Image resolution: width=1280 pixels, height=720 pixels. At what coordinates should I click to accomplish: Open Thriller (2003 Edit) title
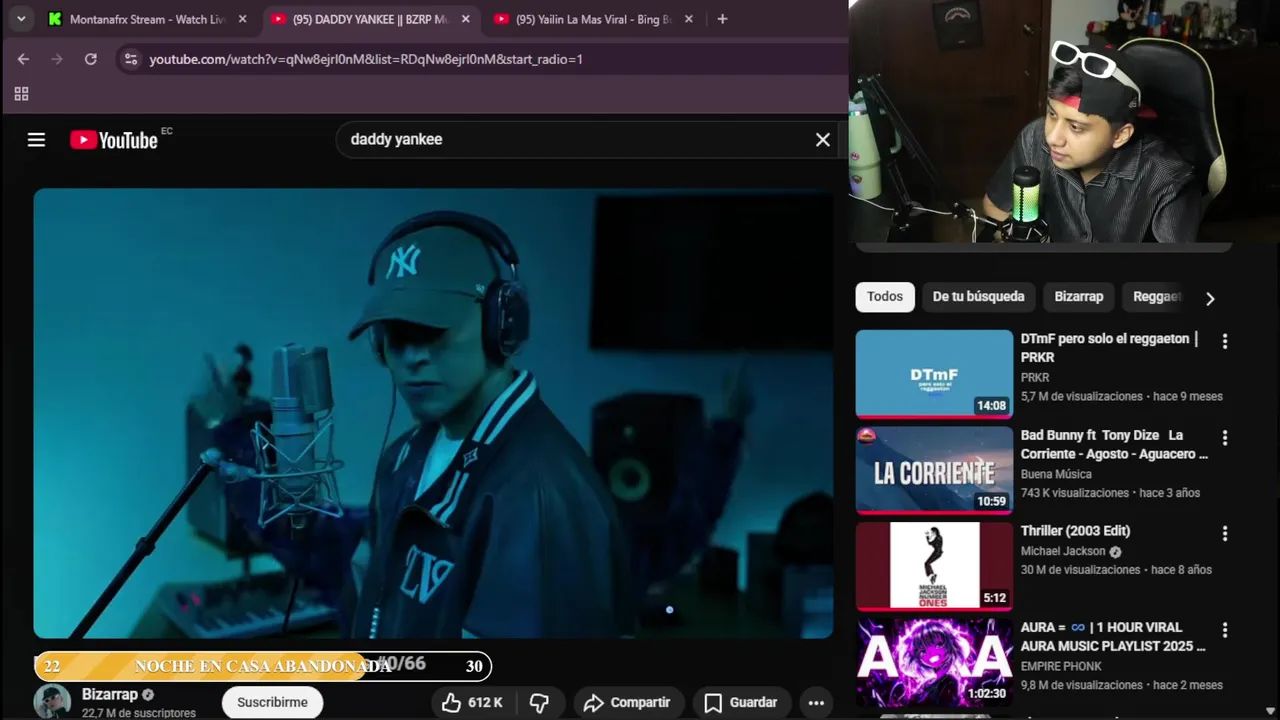tap(1075, 531)
